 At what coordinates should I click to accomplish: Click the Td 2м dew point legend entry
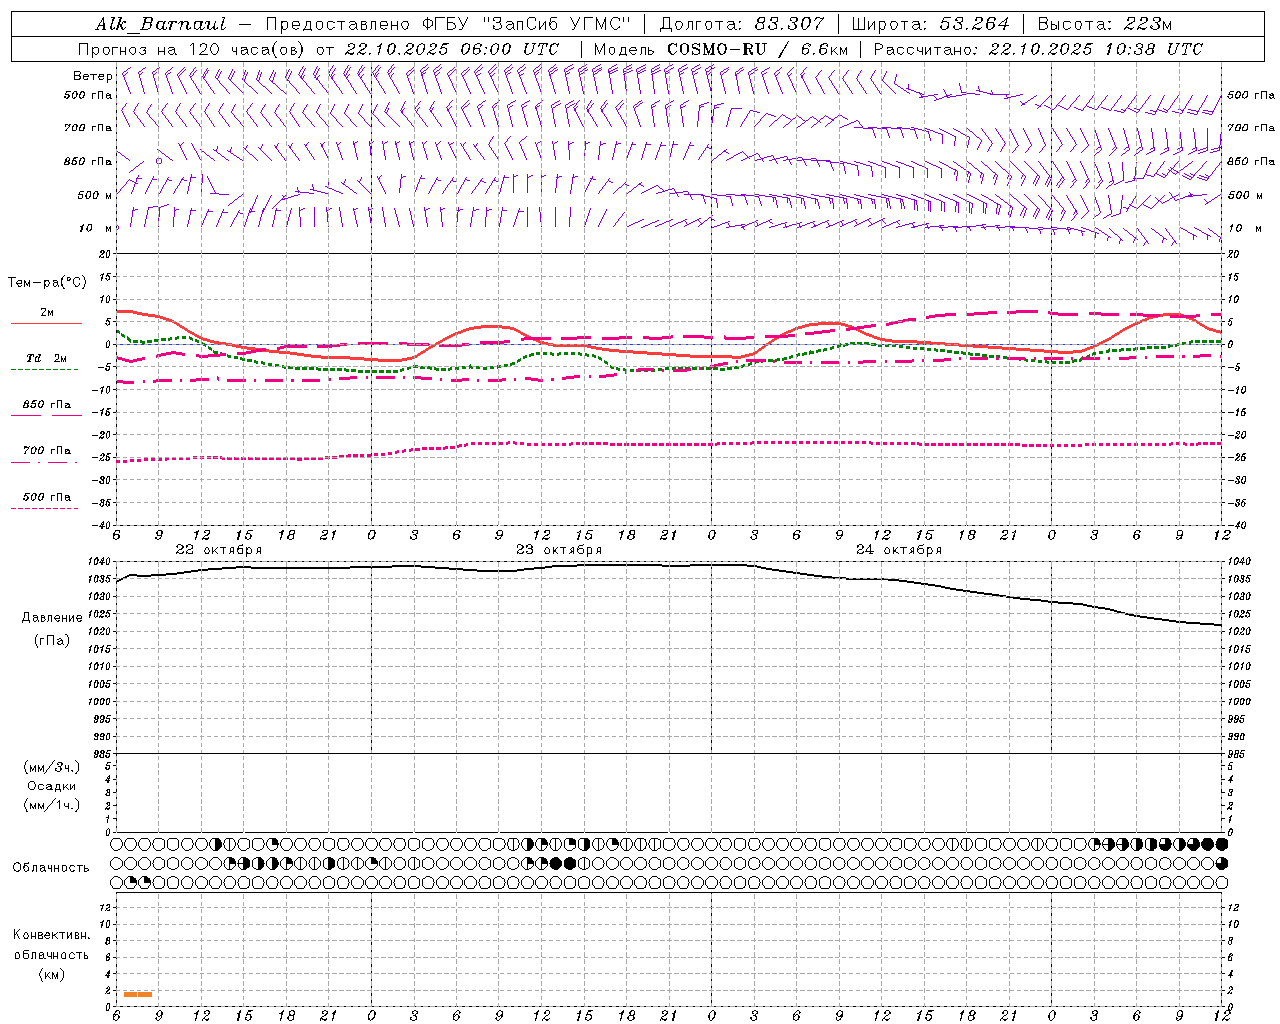(46, 358)
